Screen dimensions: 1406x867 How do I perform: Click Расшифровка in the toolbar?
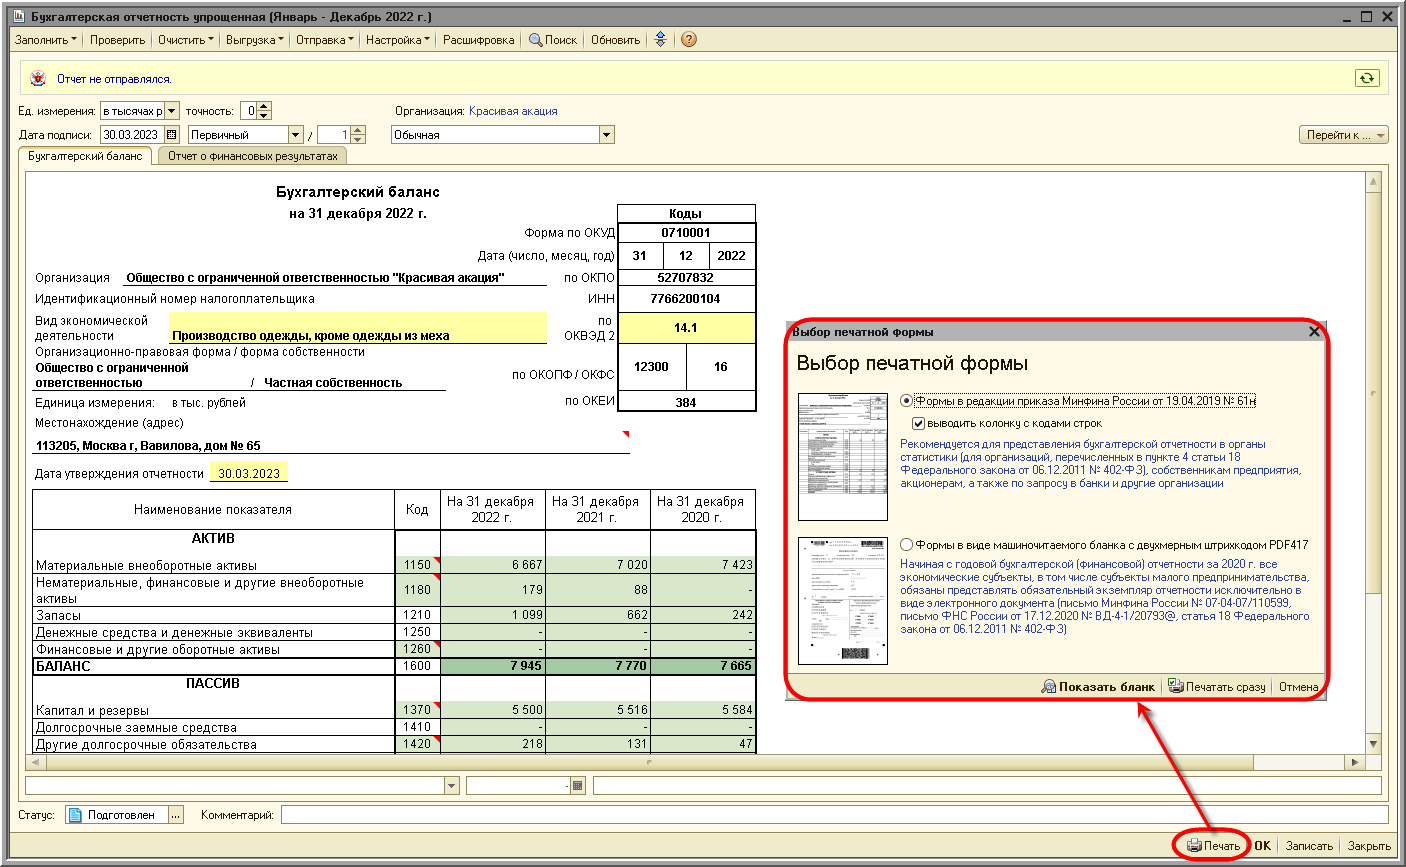(x=478, y=40)
